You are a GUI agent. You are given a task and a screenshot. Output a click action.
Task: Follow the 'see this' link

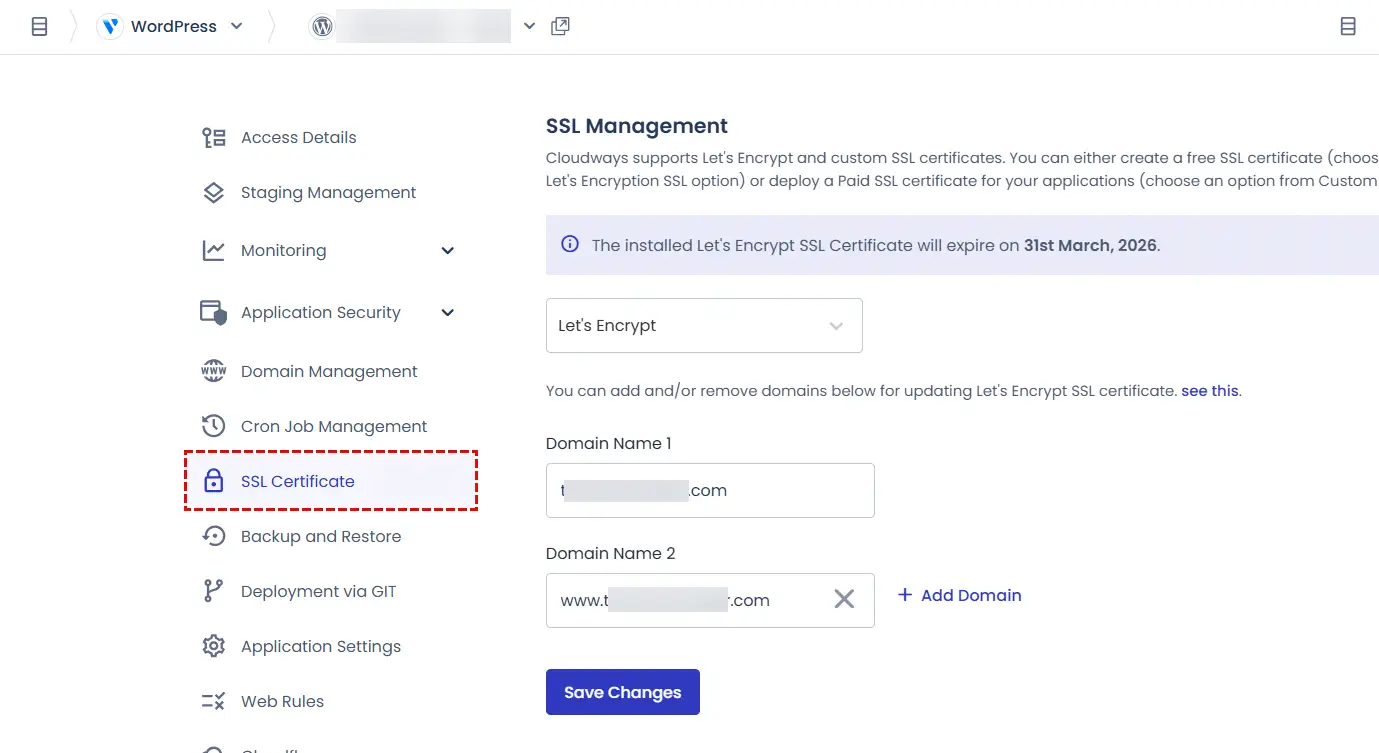coord(1209,391)
